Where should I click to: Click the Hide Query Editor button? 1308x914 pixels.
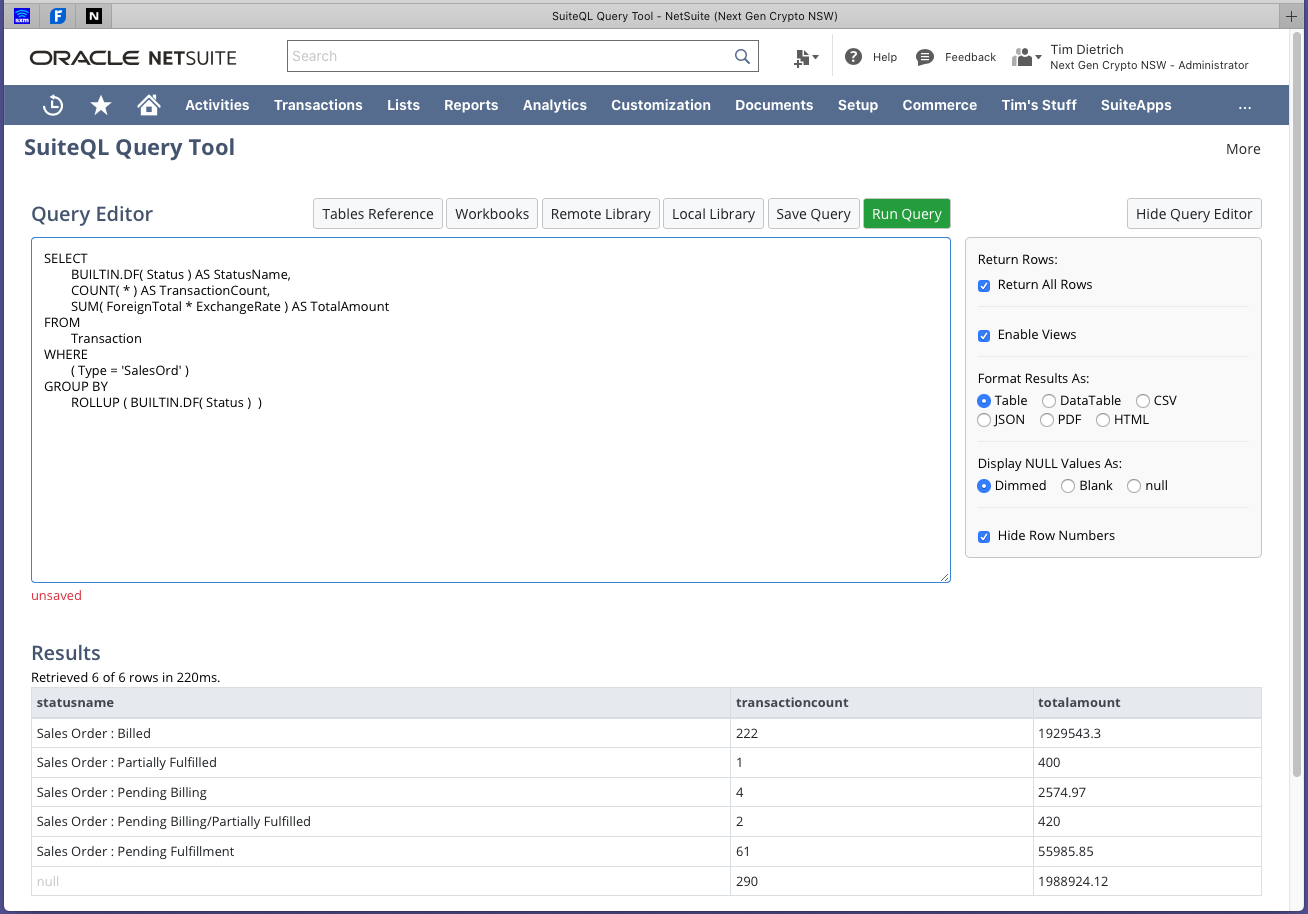click(x=1194, y=214)
